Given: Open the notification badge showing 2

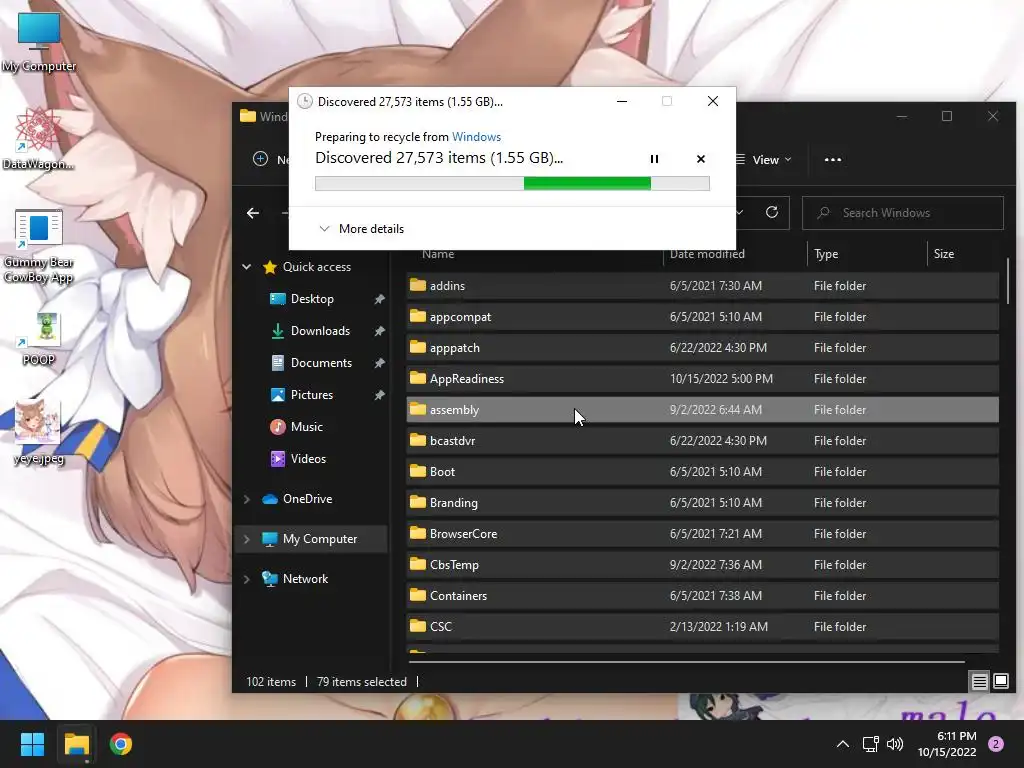Looking at the screenshot, I should pyautogui.click(x=996, y=744).
